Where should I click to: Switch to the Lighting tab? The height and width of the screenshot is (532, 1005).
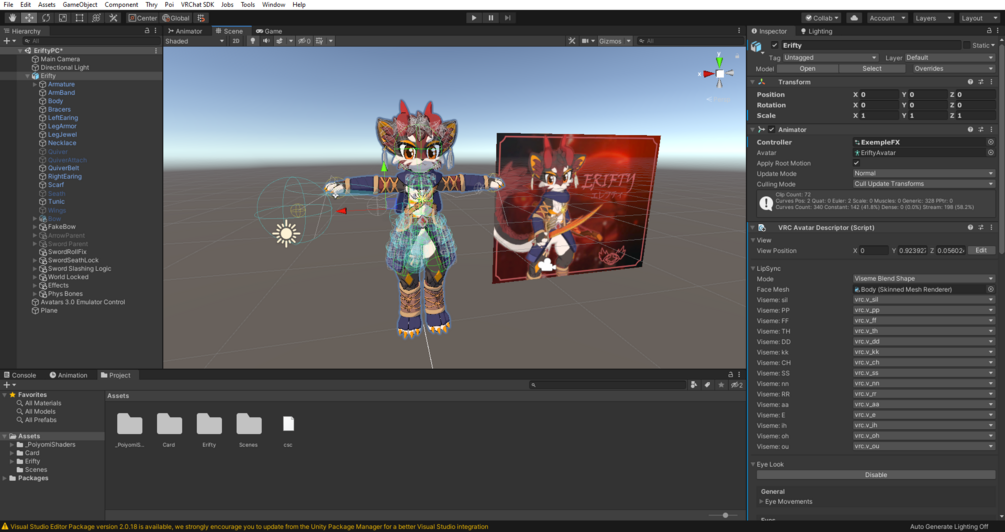816,31
